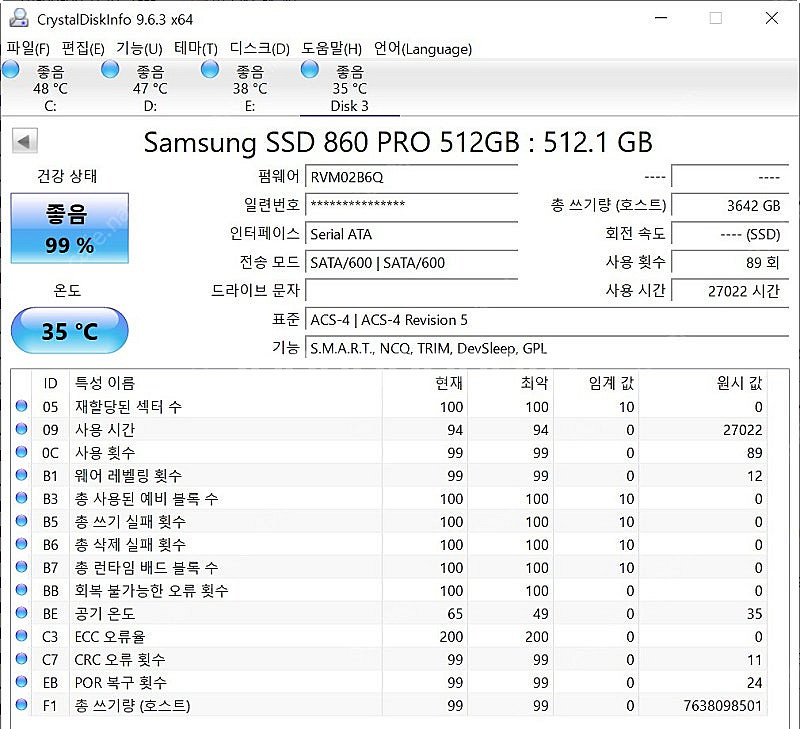Click the status dot for attribute 05
The width and height of the screenshot is (800, 729).
pos(21,406)
